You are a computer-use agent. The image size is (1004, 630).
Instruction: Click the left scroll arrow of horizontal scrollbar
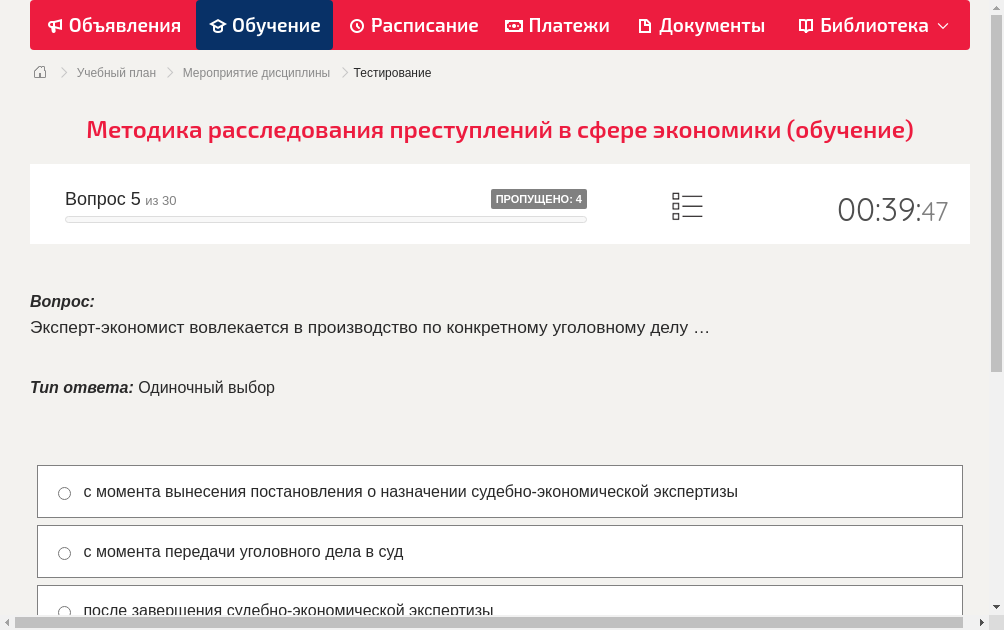click(x=8, y=621)
